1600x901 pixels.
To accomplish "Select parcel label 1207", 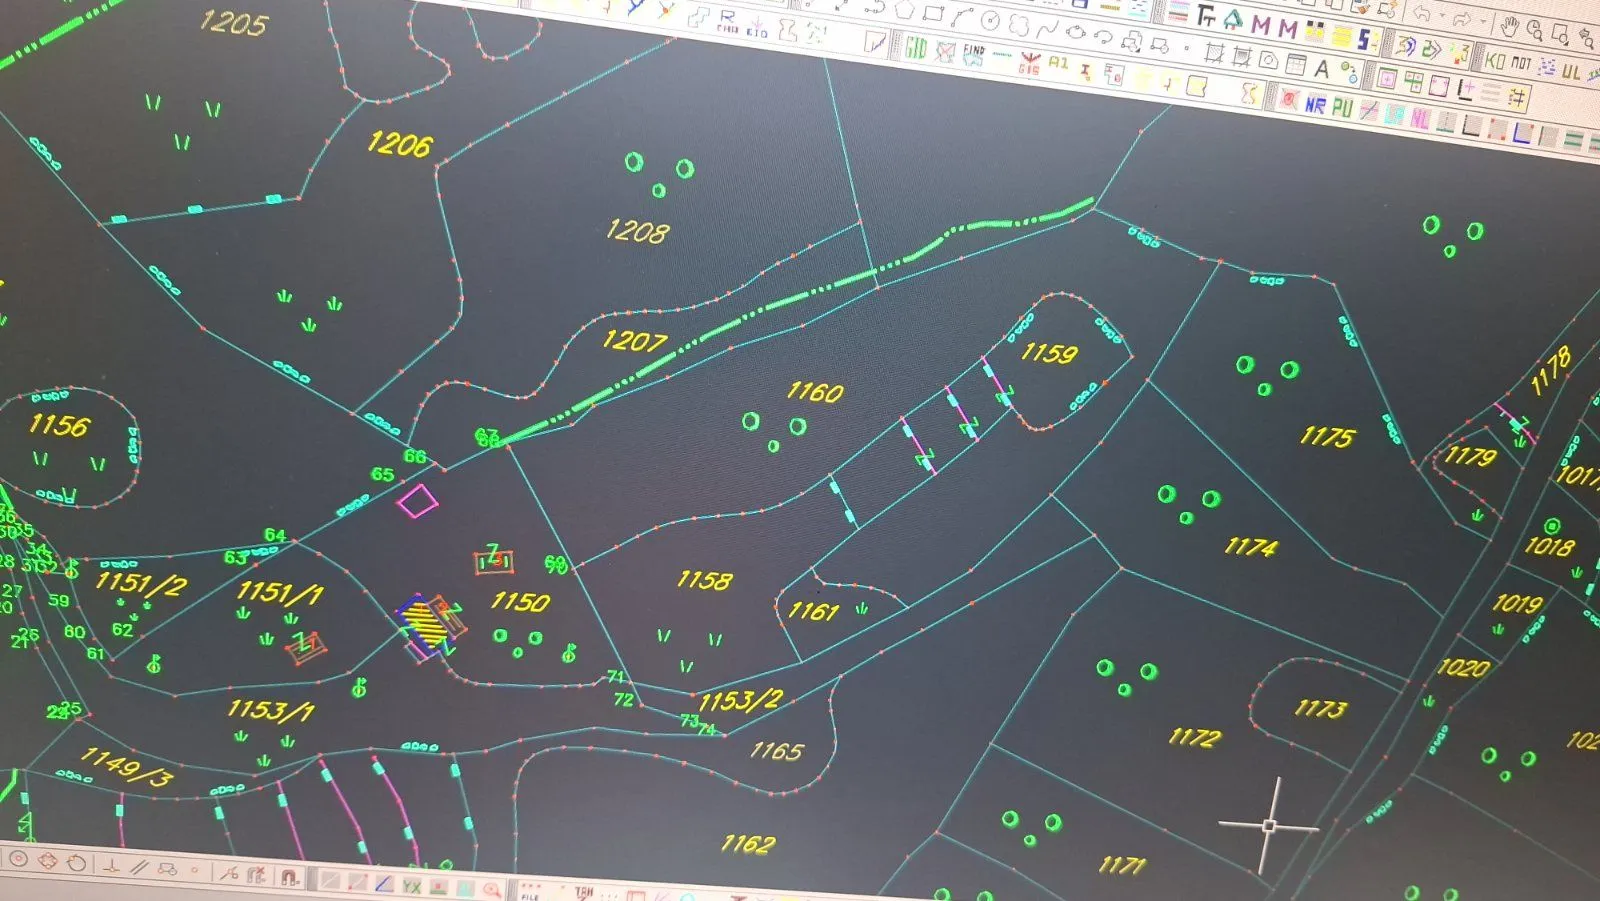I will click(634, 340).
